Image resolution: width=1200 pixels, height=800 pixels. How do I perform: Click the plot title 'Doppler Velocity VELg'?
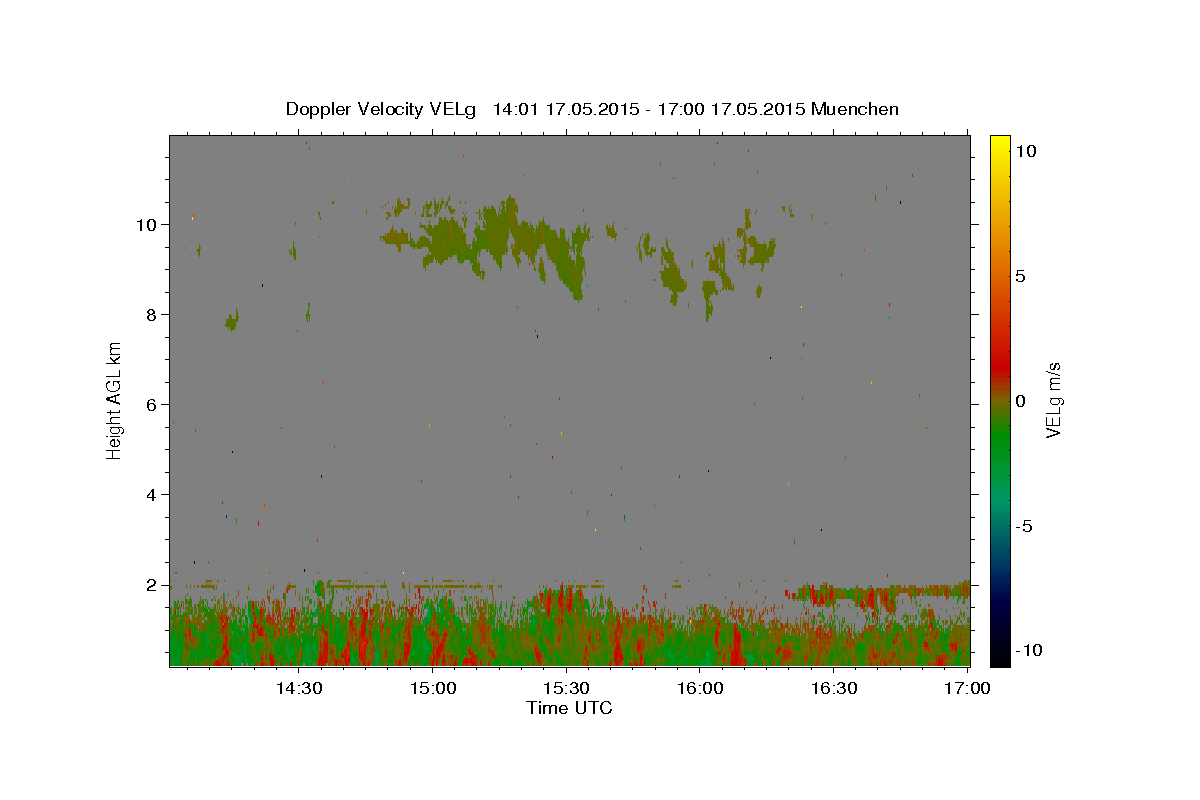(x=383, y=109)
